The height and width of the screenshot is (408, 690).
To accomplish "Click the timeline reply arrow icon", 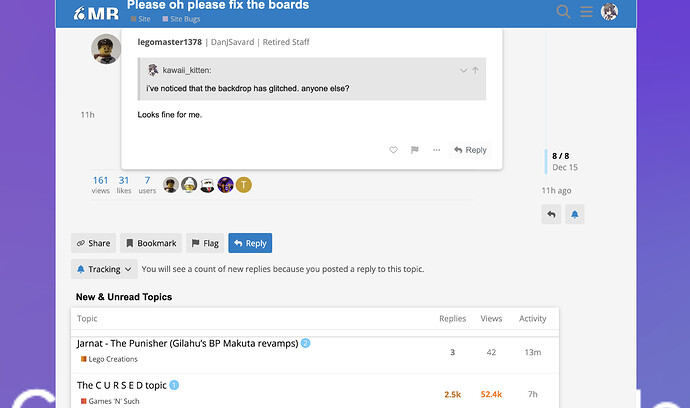I will tap(551, 214).
